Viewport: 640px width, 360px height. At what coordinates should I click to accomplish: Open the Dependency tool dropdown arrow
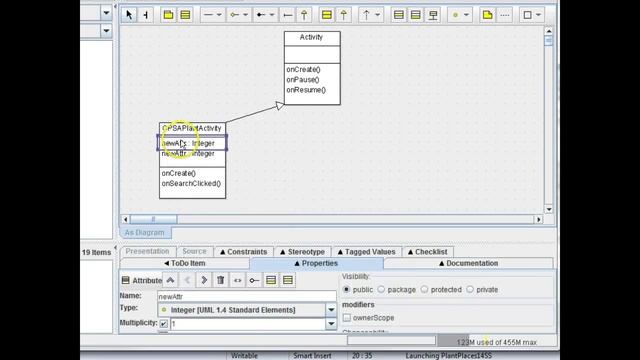click(x=377, y=15)
